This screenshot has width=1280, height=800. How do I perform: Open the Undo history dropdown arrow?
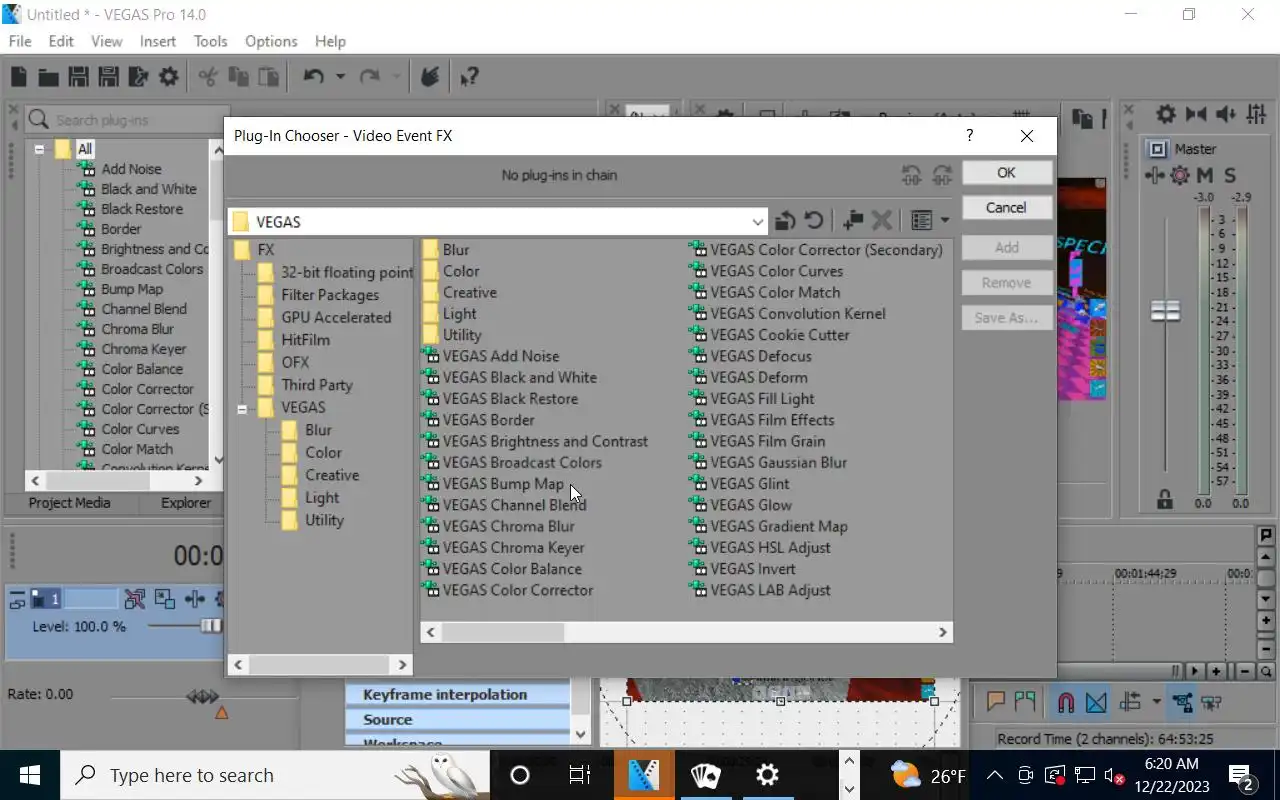340,77
